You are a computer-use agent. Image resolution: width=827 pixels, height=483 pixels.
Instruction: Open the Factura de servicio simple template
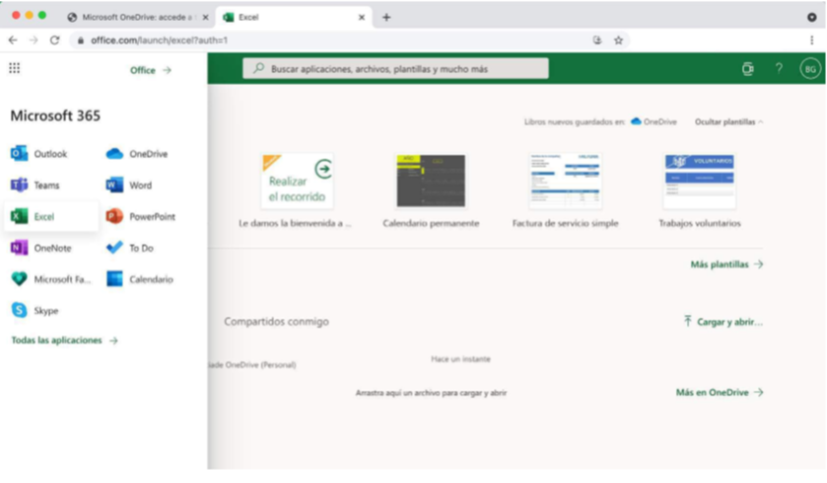pyautogui.click(x=565, y=182)
